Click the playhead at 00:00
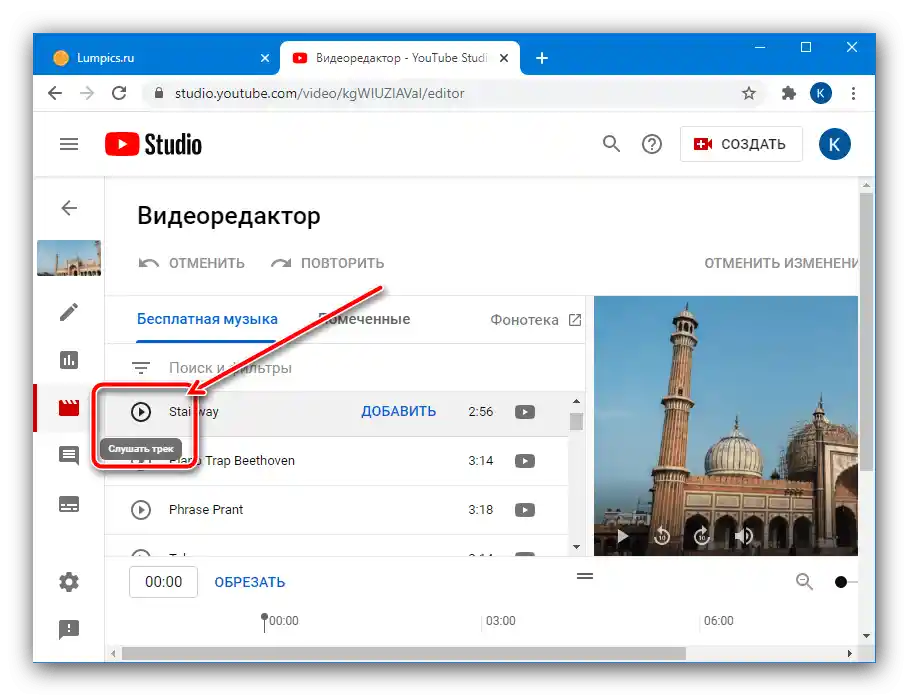This screenshot has height=696, width=909. coord(264,622)
